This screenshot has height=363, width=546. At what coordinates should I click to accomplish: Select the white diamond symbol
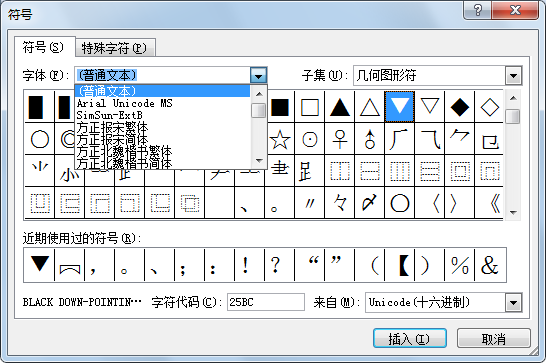pyautogui.click(x=489, y=107)
